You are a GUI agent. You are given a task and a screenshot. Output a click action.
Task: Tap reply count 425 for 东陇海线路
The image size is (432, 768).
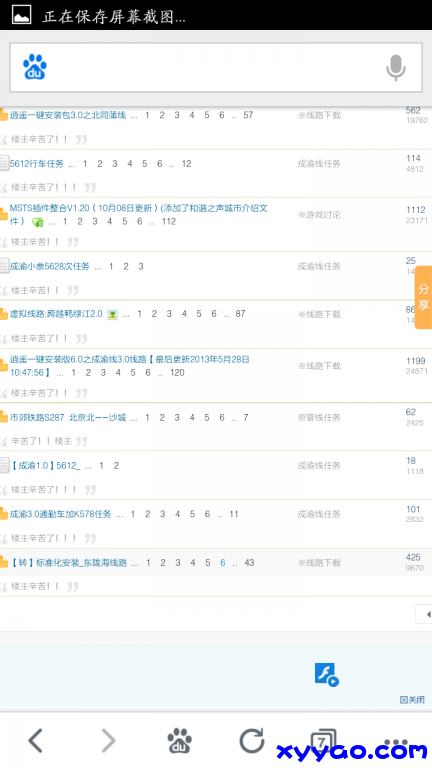tap(413, 557)
